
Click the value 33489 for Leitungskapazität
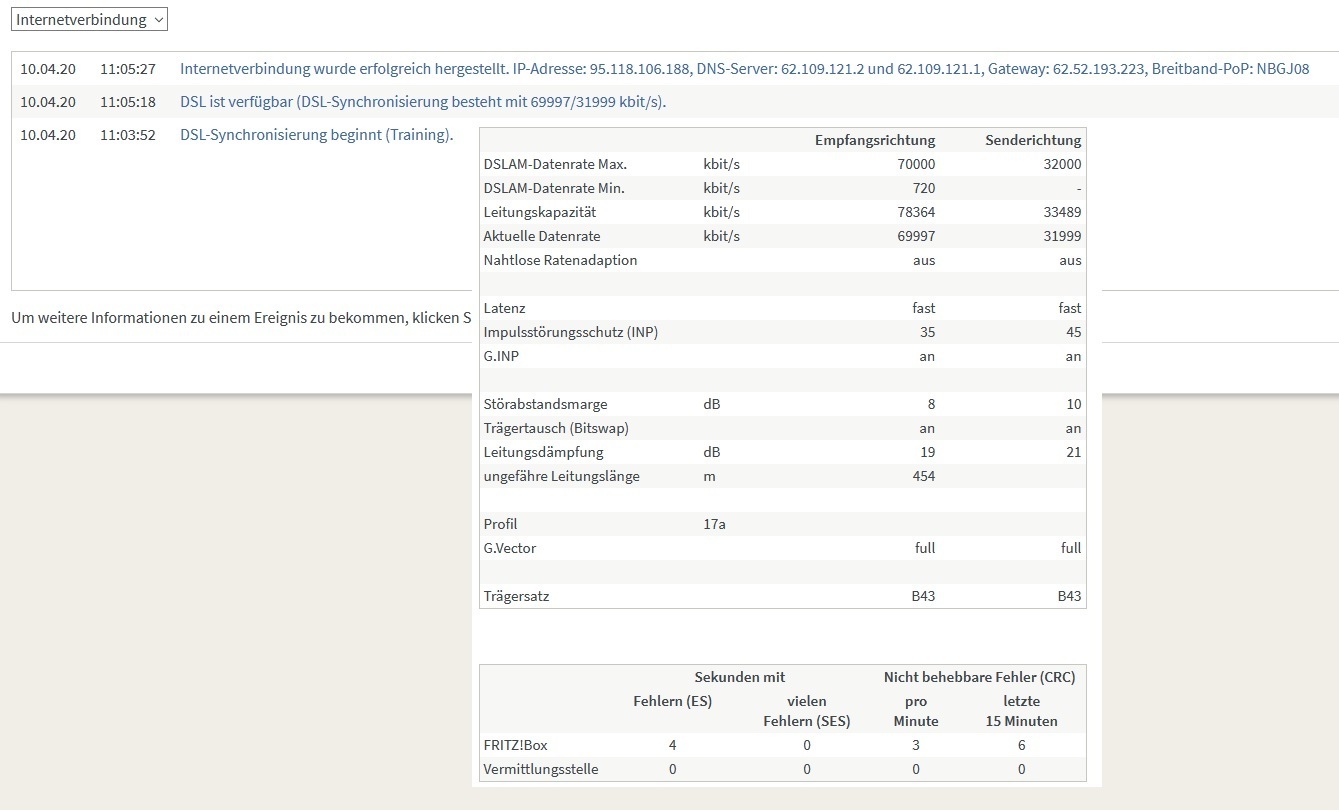tap(1063, 212)
